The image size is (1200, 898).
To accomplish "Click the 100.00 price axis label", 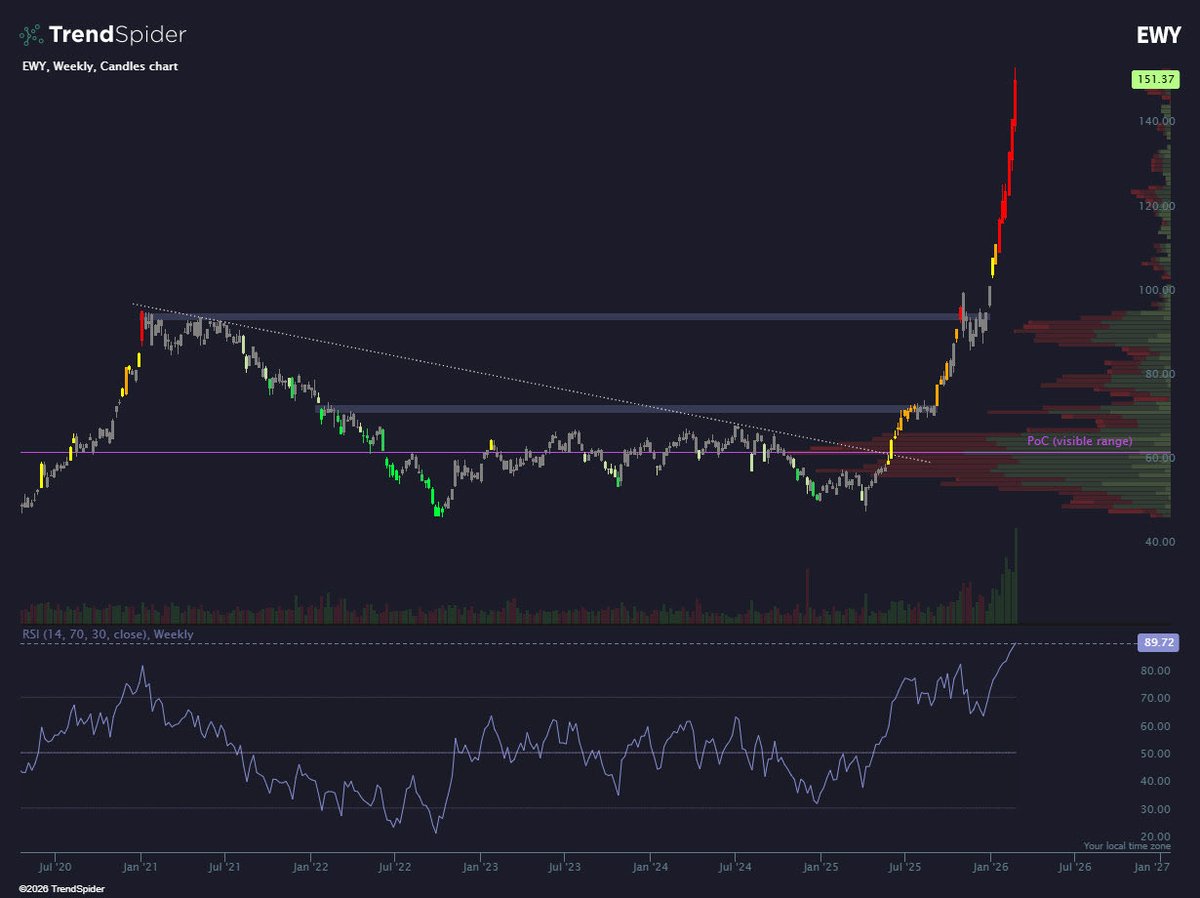I will (x=1158, y=290).
